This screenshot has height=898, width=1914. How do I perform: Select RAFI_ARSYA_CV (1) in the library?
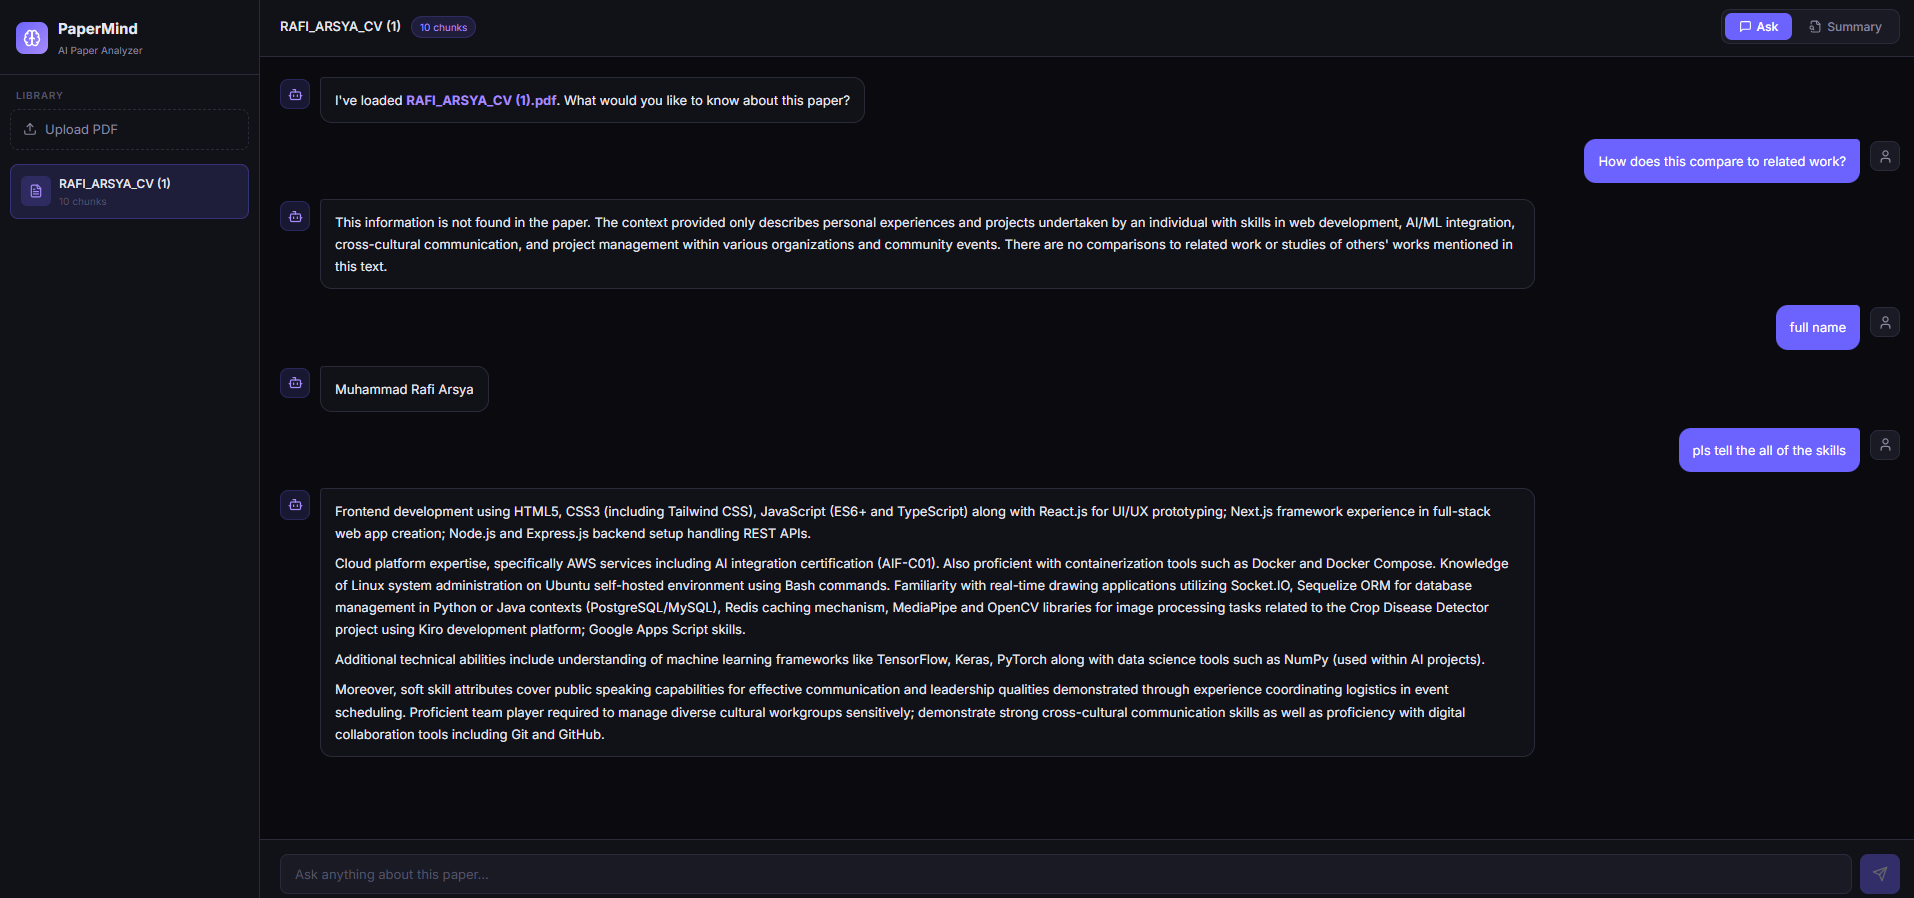click(x=129, y=191)
